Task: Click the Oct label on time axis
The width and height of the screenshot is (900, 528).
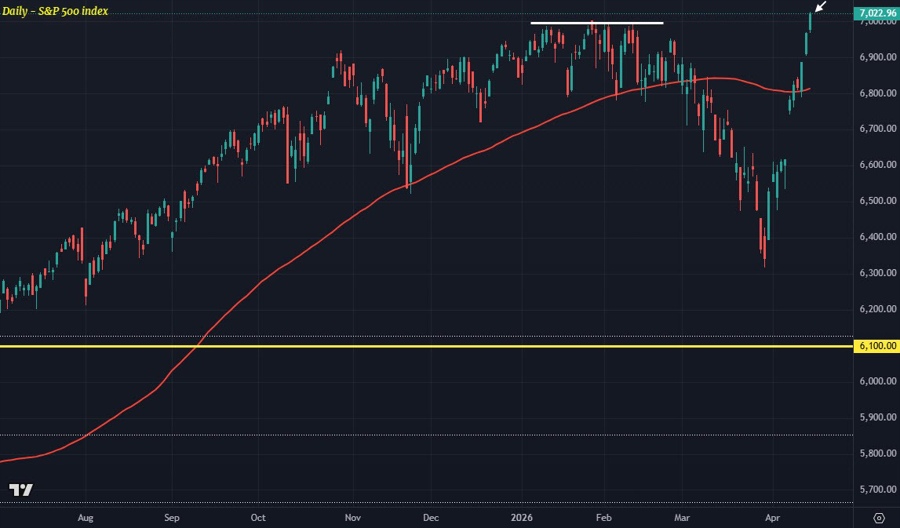Action: click(258, 518)
